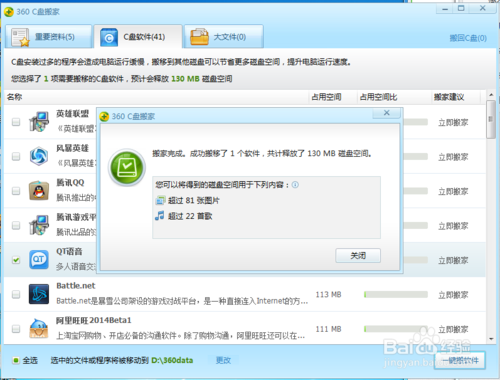
Task: Click the 阿里旺旺 2014Beta1 program name
Action: 94,320
